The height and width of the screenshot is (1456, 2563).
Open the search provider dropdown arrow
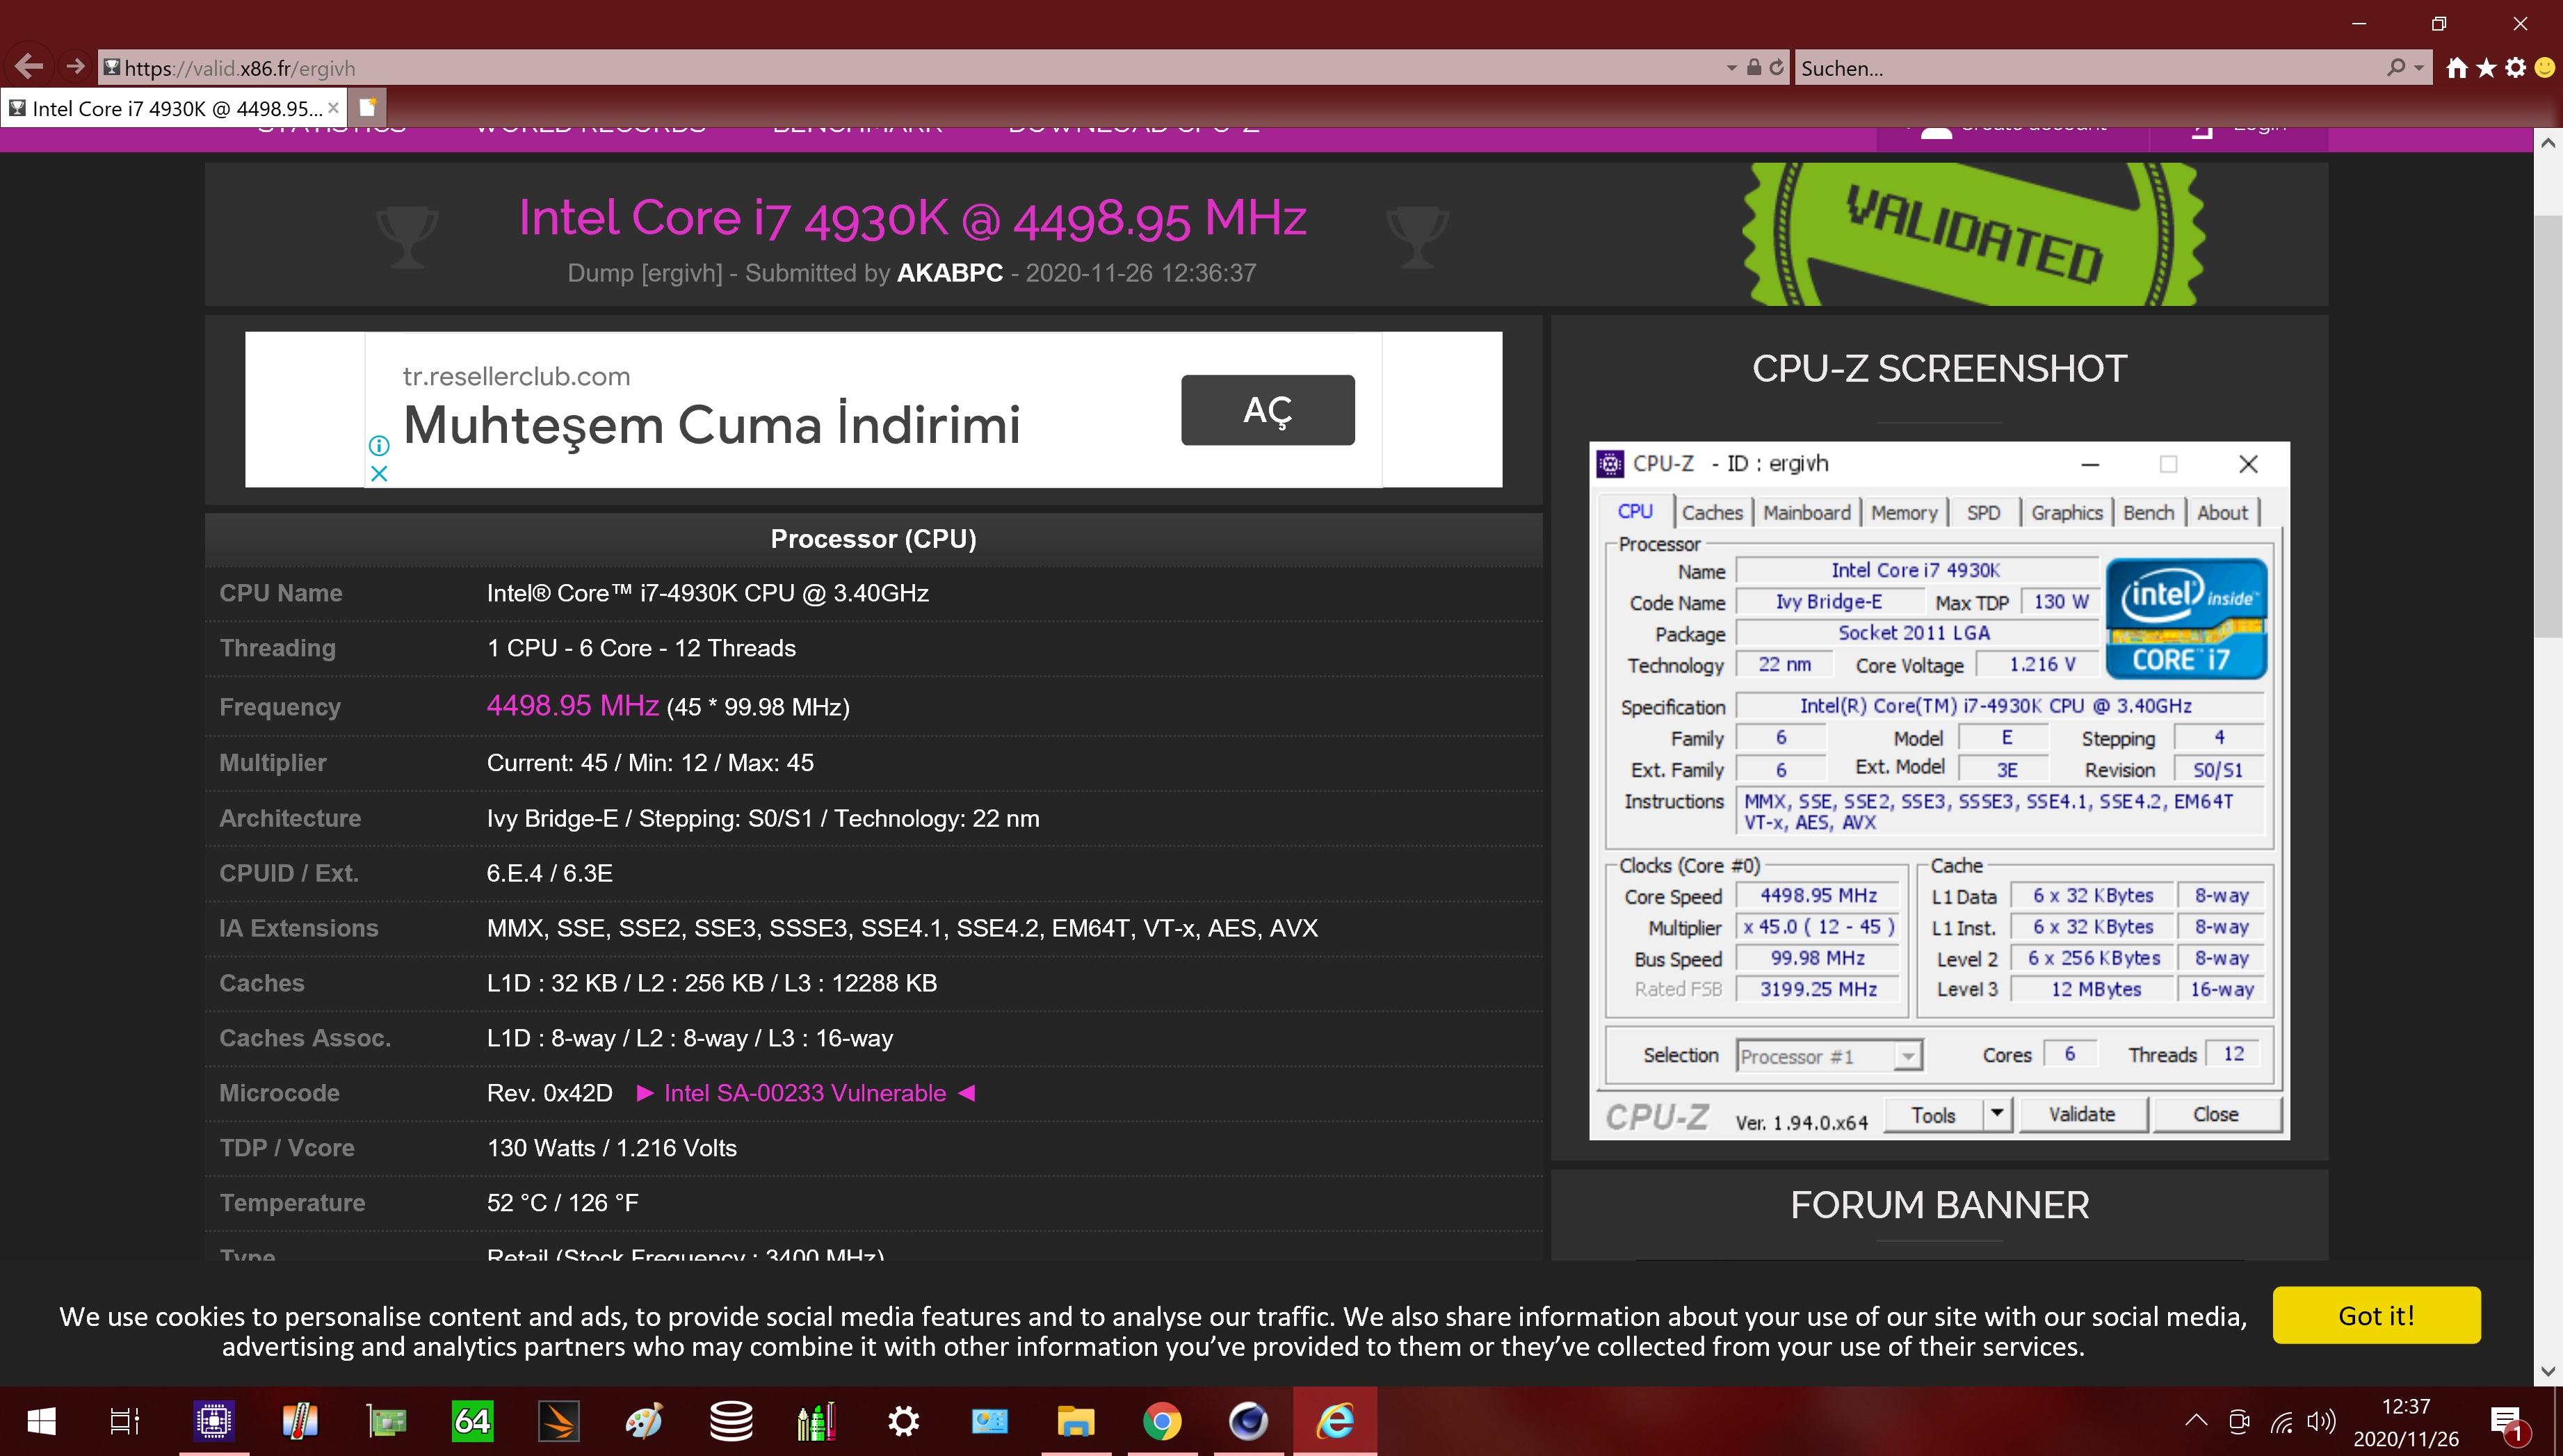2420,69
